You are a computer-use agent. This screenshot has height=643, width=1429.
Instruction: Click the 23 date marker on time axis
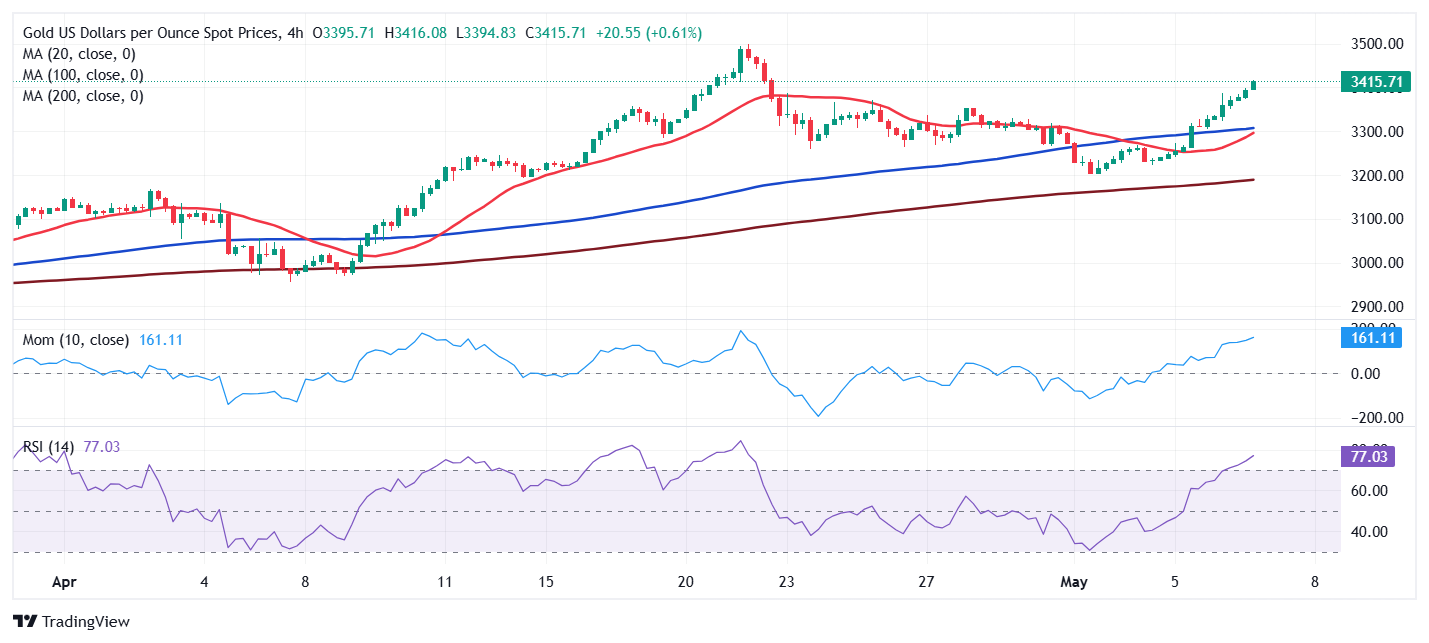786,581
